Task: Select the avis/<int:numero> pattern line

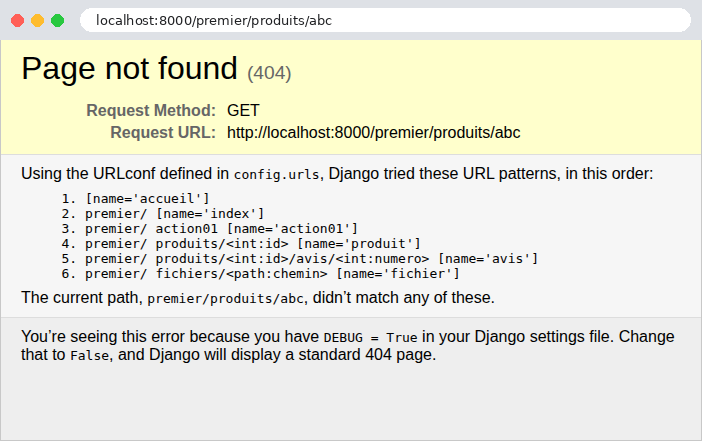Action: (312, 259)
